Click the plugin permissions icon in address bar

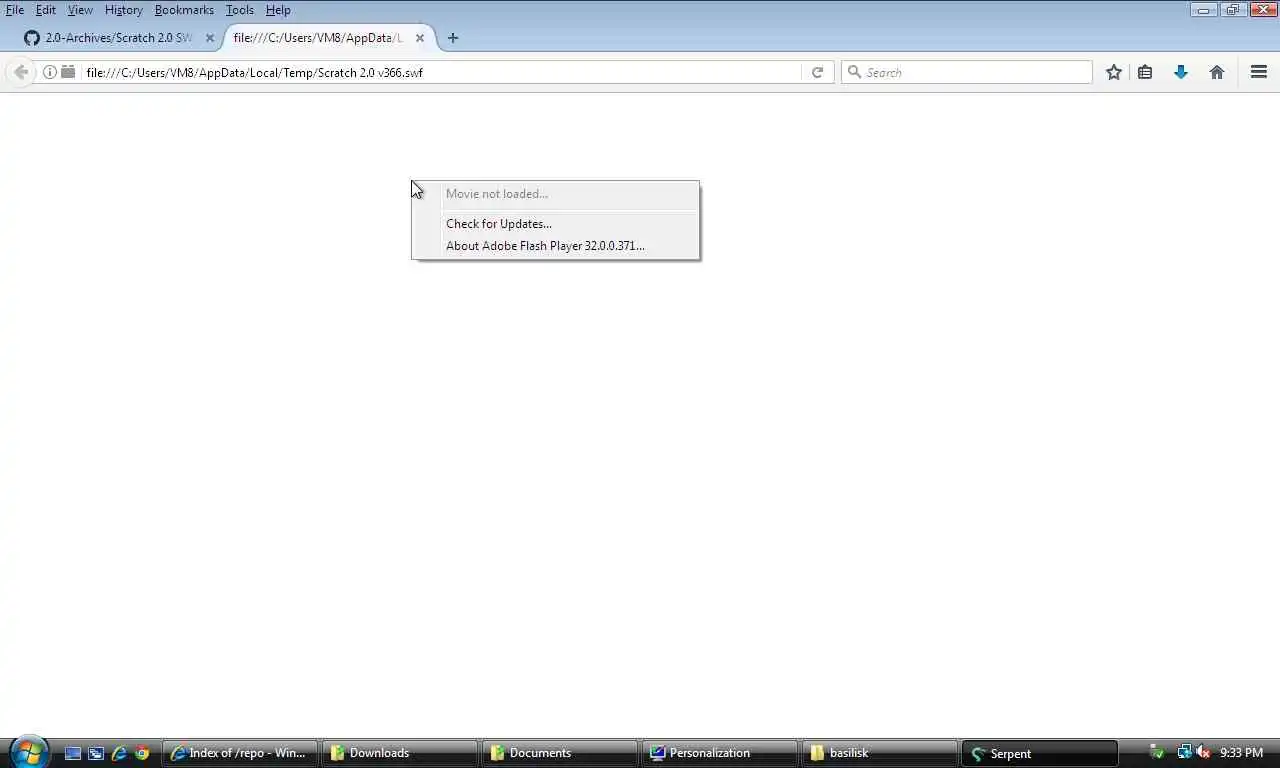click(x=68, y=72)
